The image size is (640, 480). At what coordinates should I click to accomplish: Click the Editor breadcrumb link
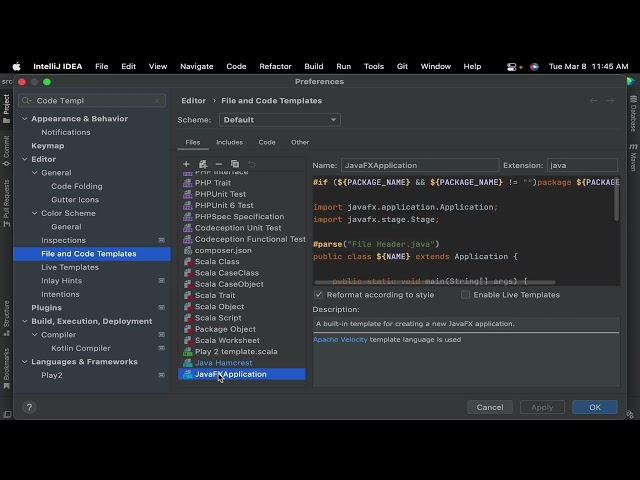click(193, 100)
